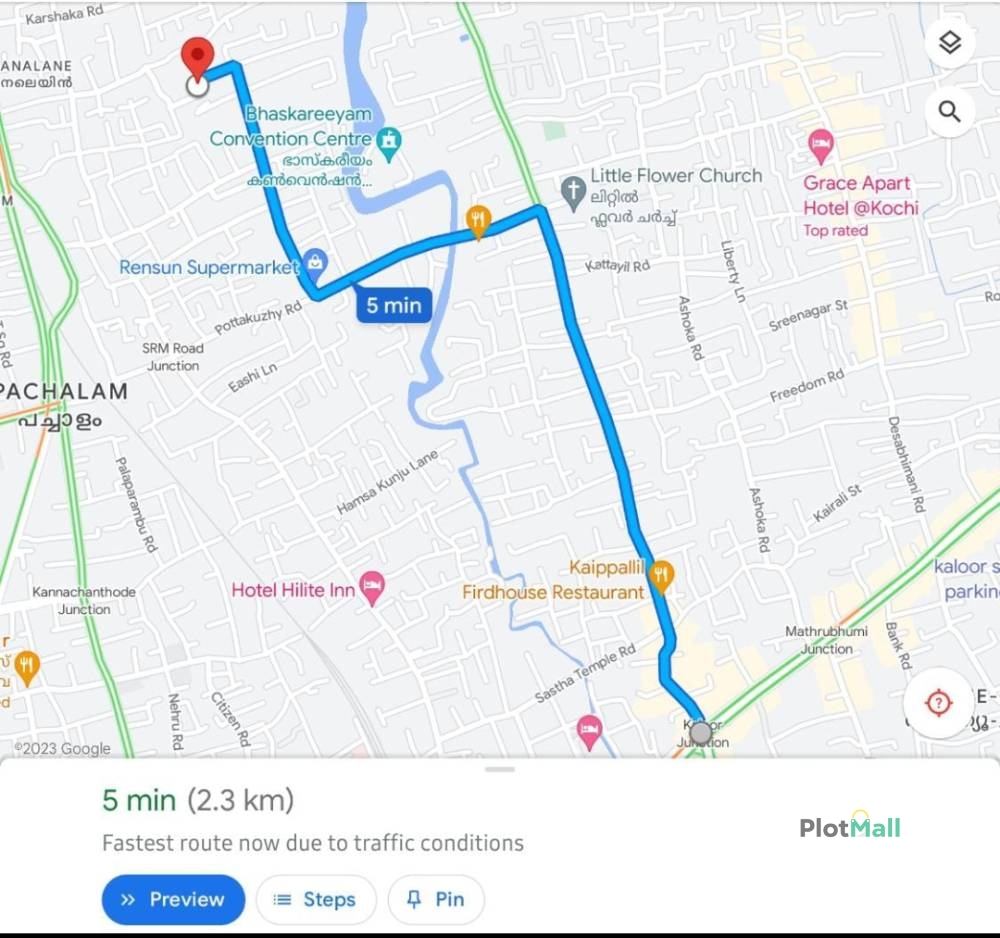This screenshot has width=1000, height=938.
Task: Select Grace Apart Hotel lodging marker
Action: coord(820,146)
